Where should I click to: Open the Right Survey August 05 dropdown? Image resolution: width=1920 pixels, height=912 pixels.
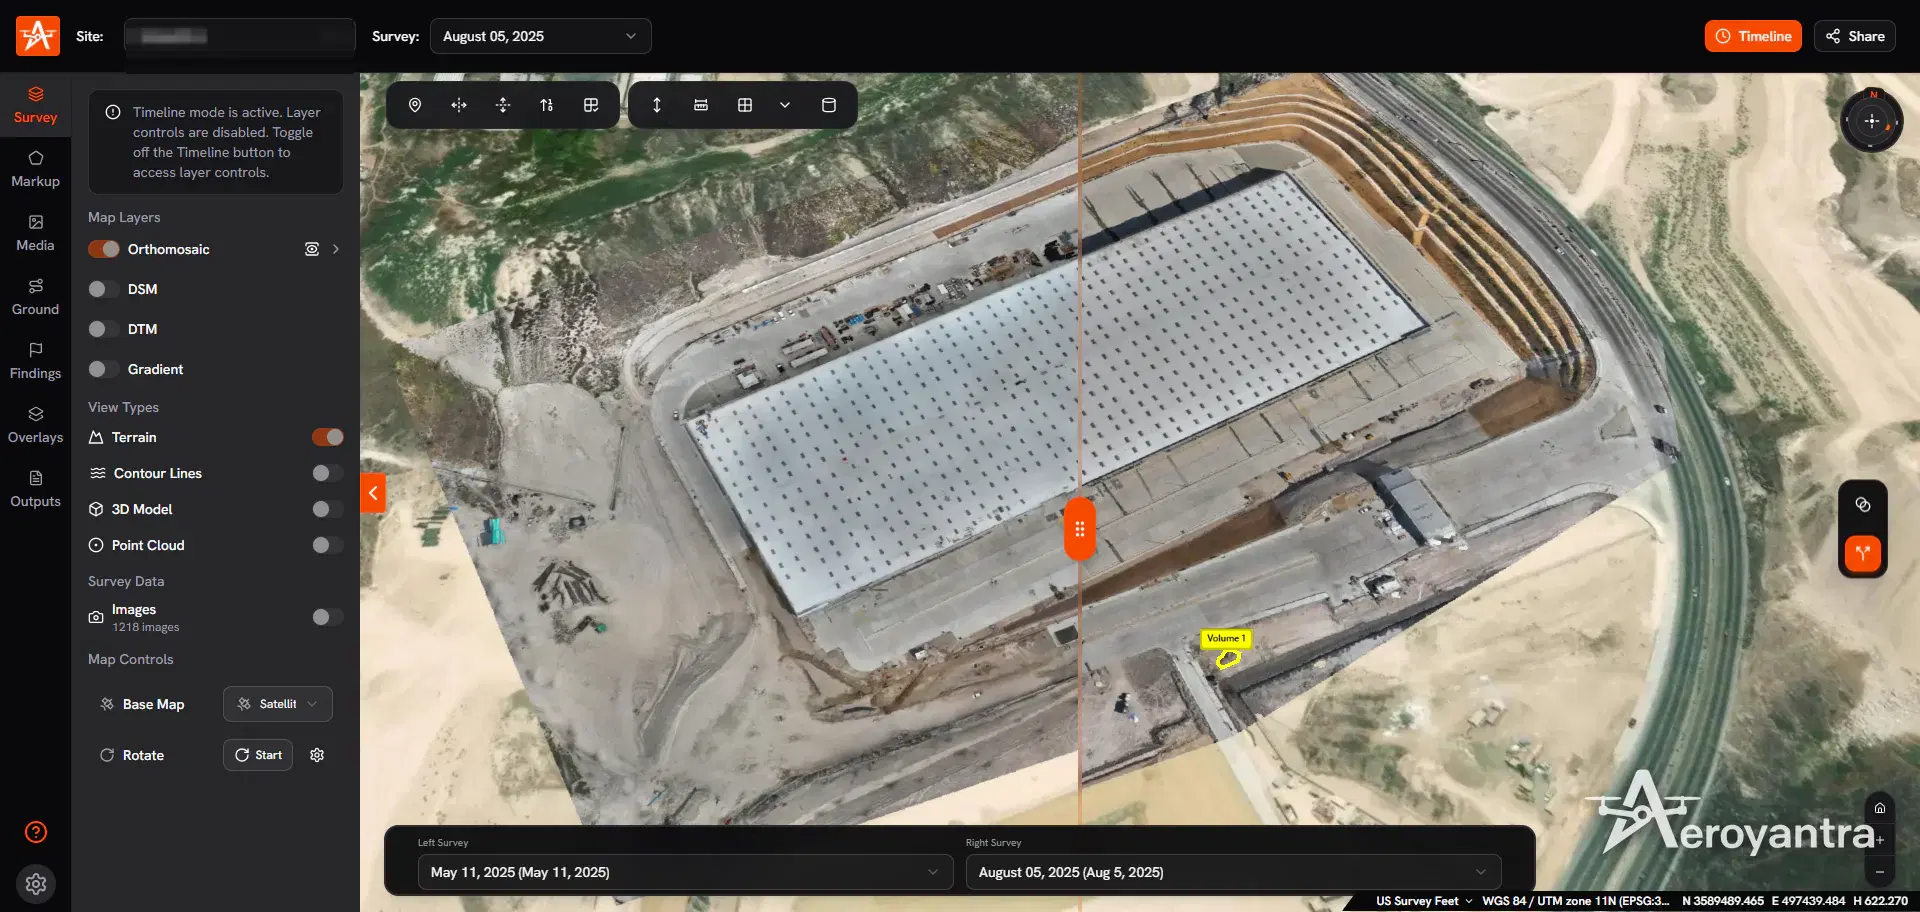(1234, 872)
